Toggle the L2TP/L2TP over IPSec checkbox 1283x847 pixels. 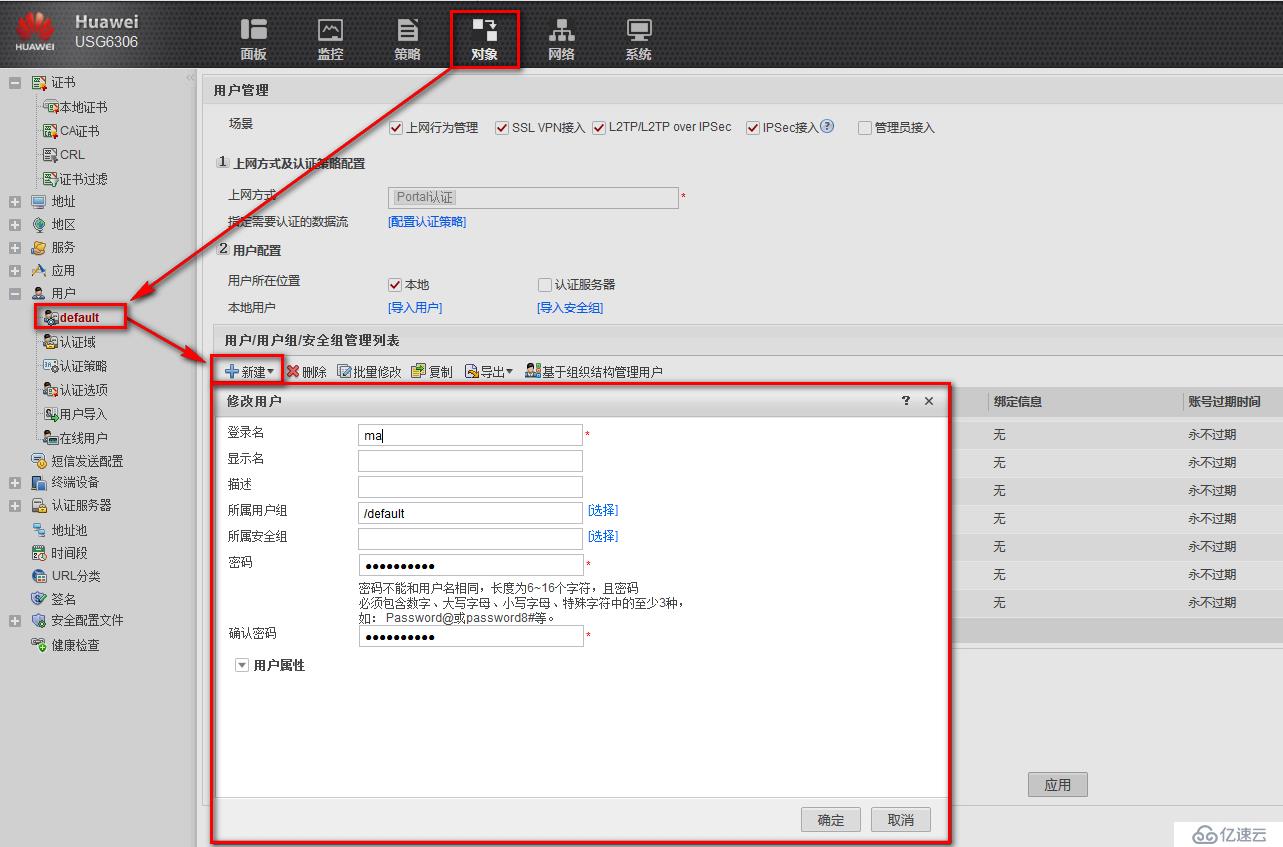click(599, 128)
